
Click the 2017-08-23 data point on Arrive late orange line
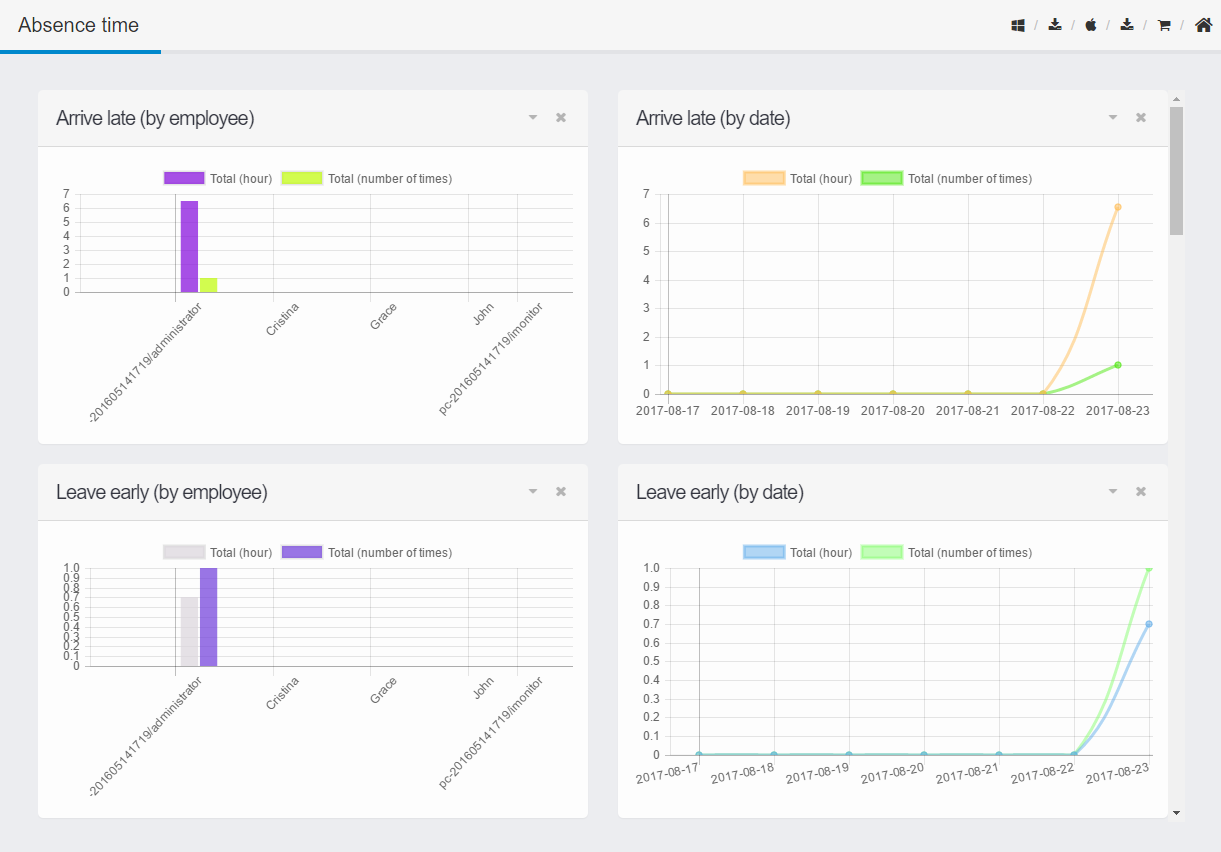[x=1117, y=207]
